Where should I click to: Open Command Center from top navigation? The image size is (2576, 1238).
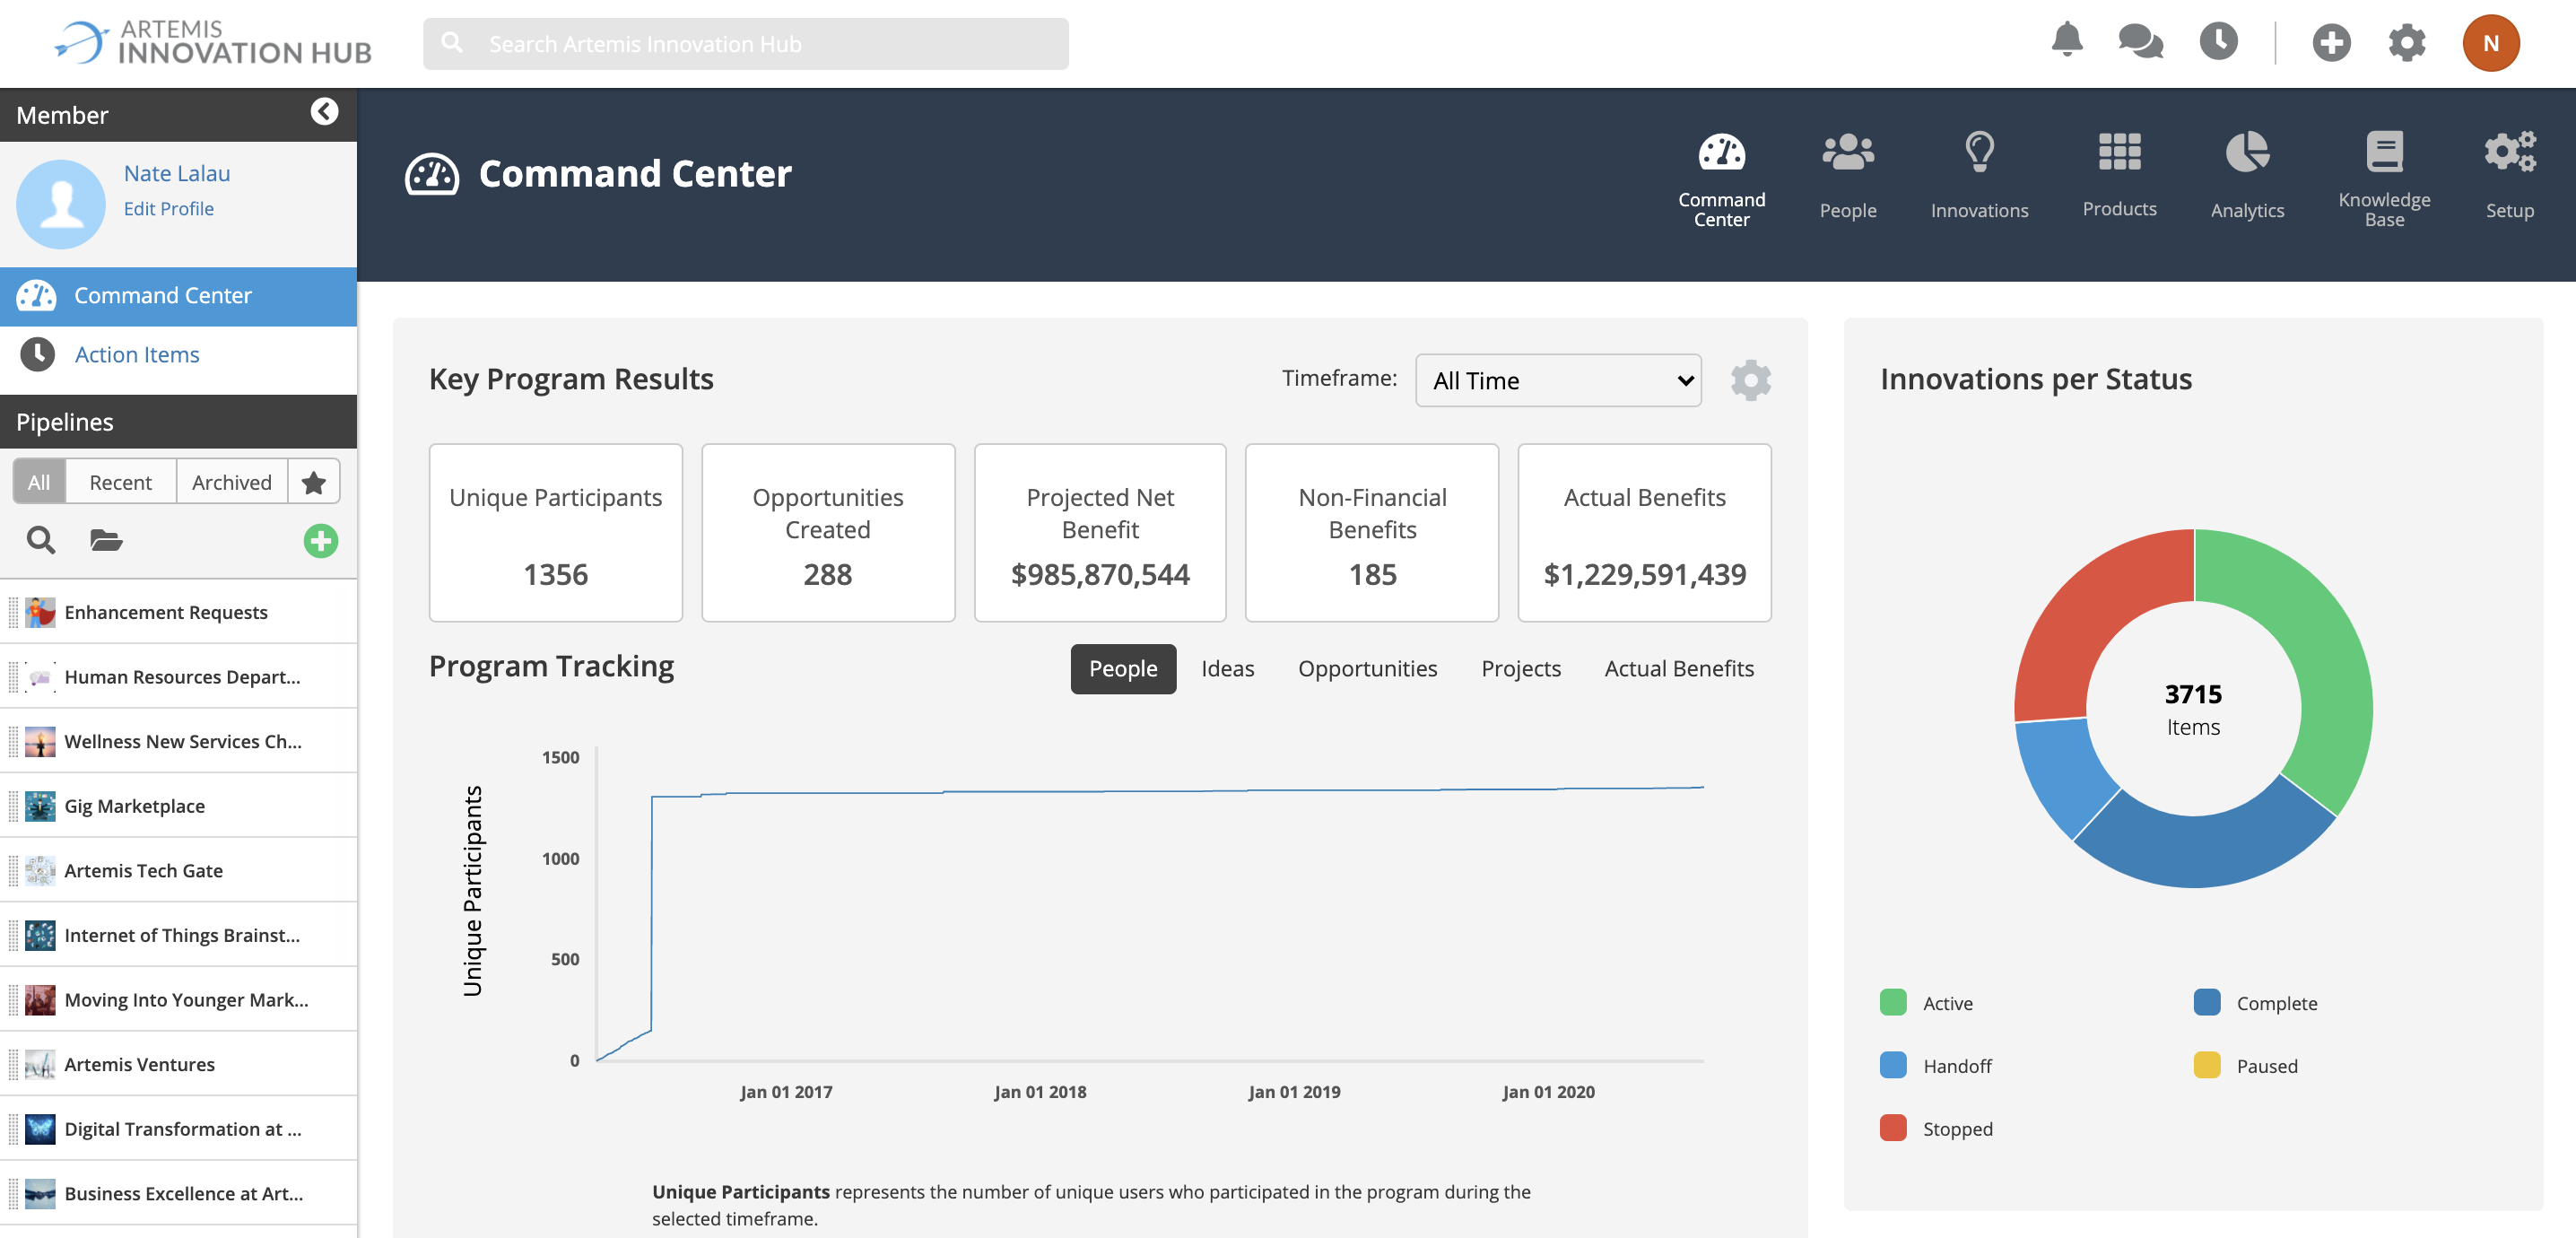click(1721, 179)
